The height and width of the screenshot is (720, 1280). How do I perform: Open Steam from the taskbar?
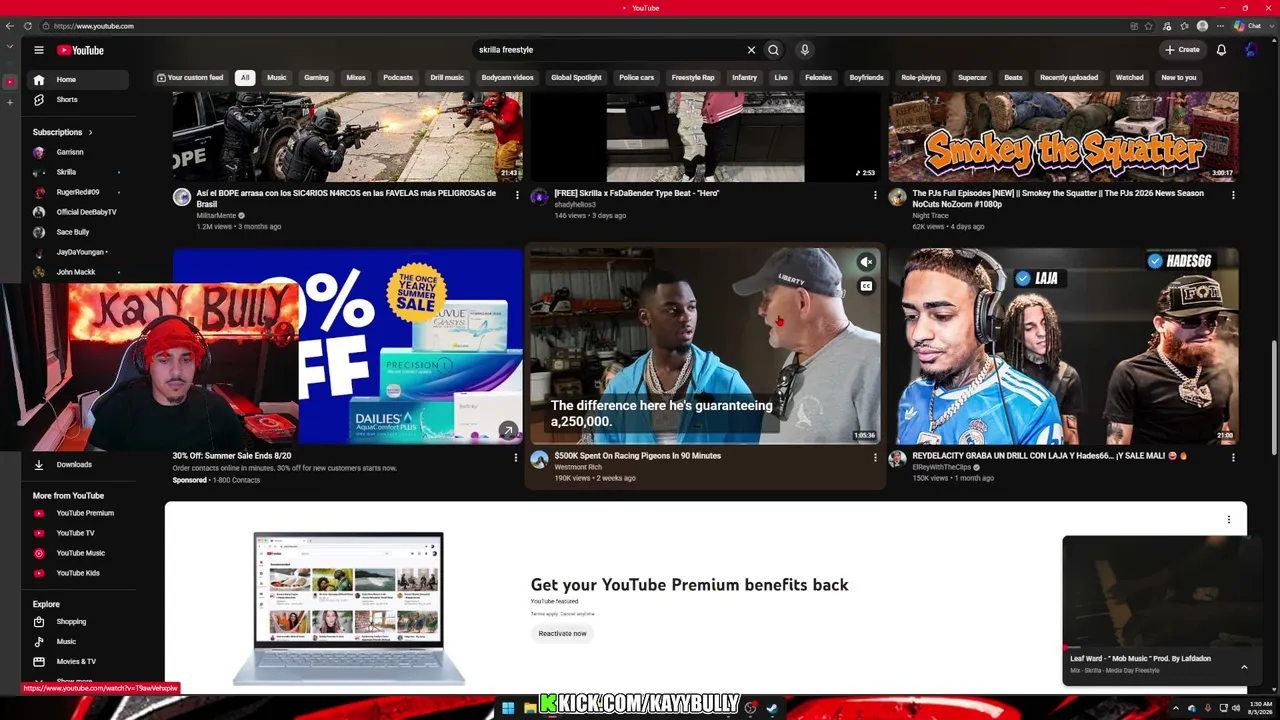771,708
